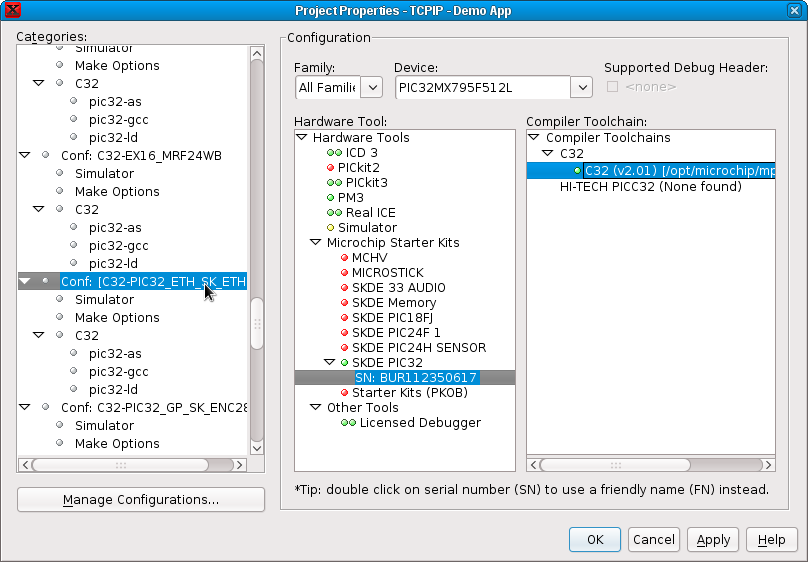Screen dimensions: 808x562
Task: Toggle the Supported Debug Header <none> checkbox
Action: (x=612, y=87)
